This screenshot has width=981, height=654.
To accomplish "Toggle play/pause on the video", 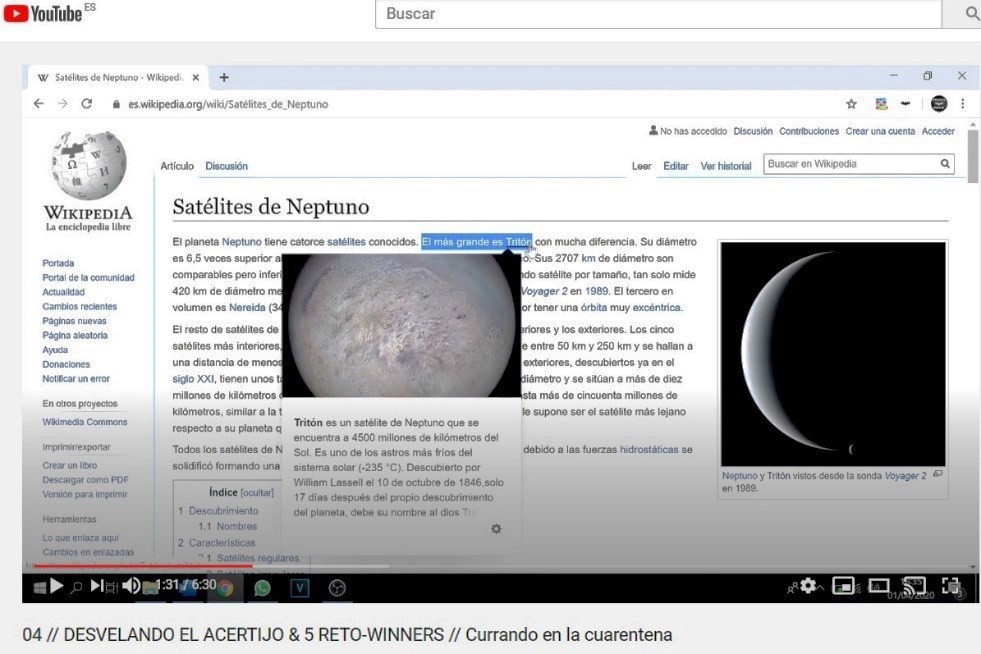I will [57, 586].
